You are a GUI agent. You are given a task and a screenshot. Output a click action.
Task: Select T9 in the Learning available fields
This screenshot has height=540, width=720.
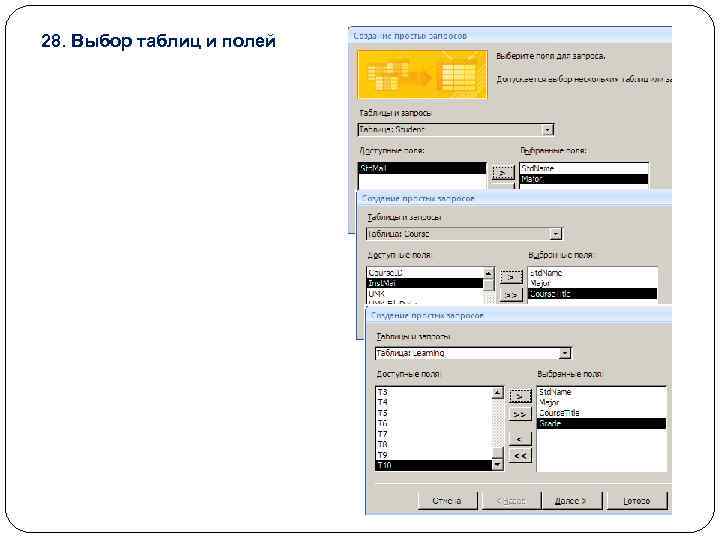pos(433,455)
